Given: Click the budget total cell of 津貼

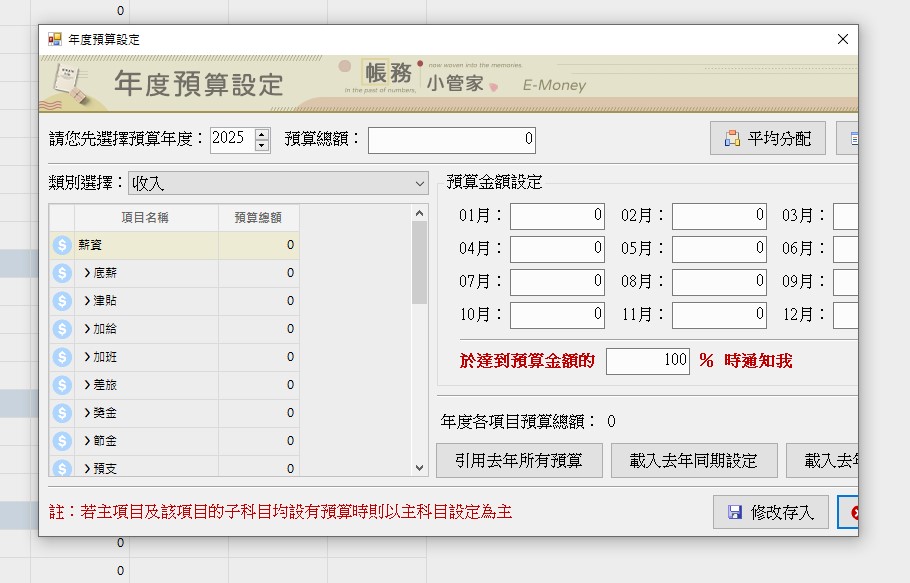Looking at the screenshot, I should pyautogui.click(x=259, y=300).
